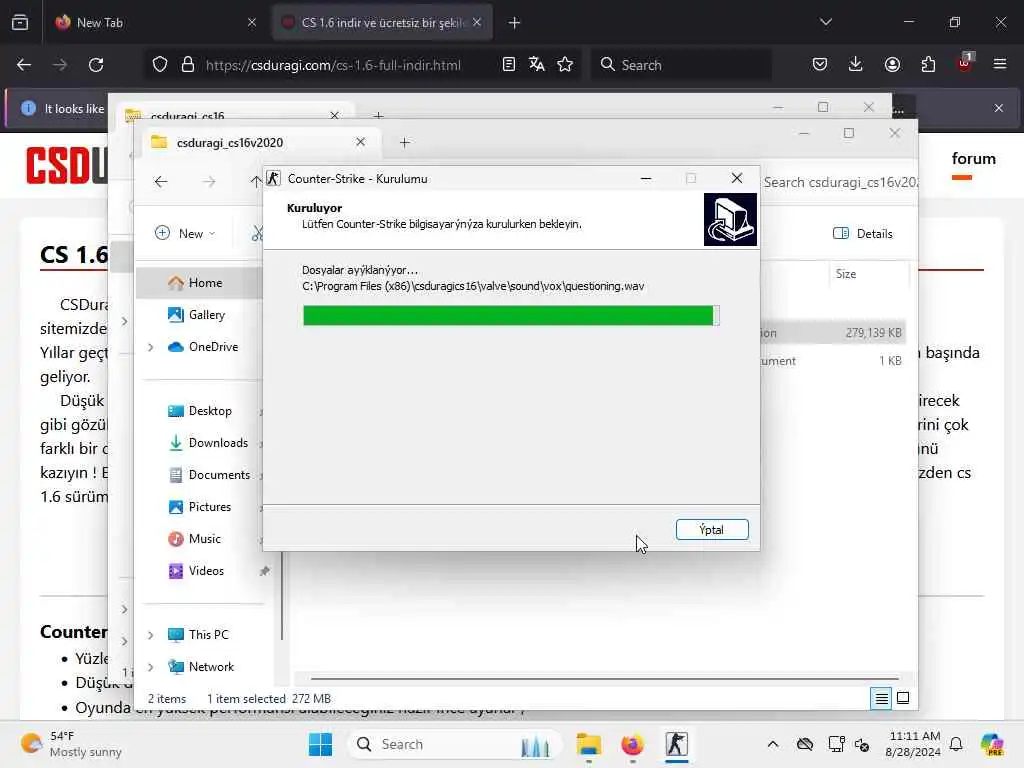The image size is (1024, 768).
Task: Open Firefox from taskbar
Action: pos(632,744)
